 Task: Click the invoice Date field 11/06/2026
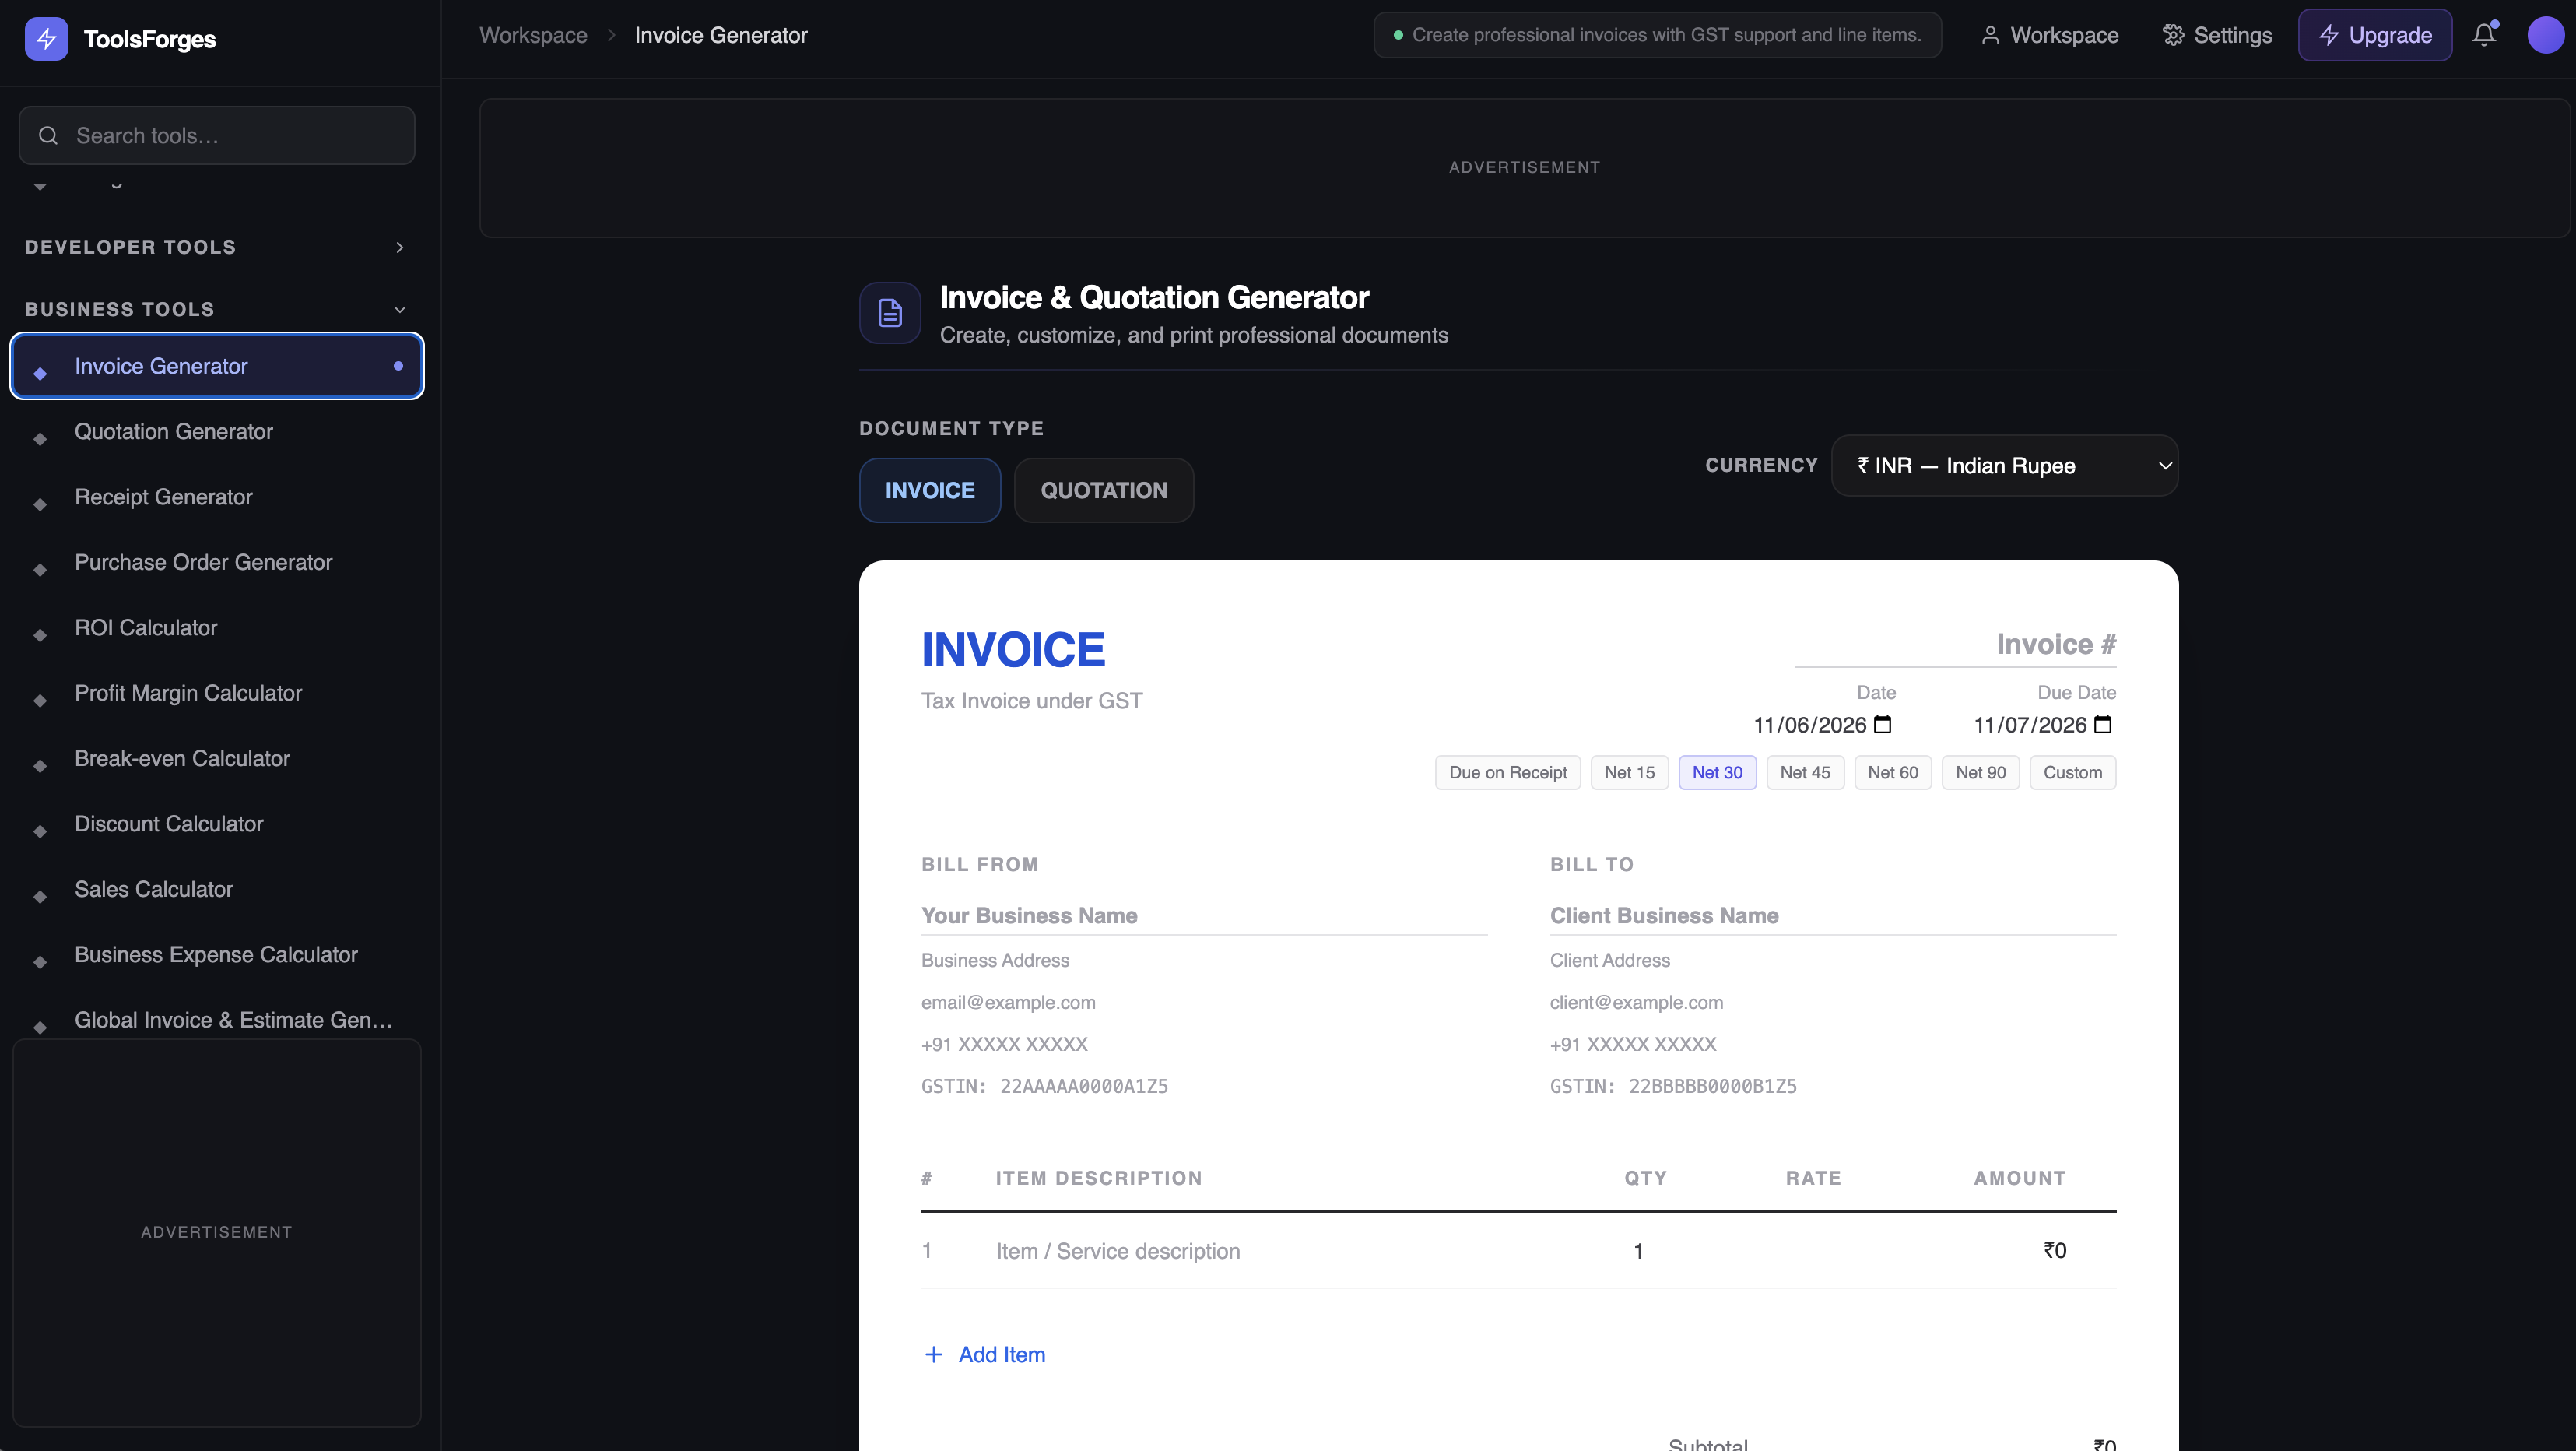(1823, 724)
